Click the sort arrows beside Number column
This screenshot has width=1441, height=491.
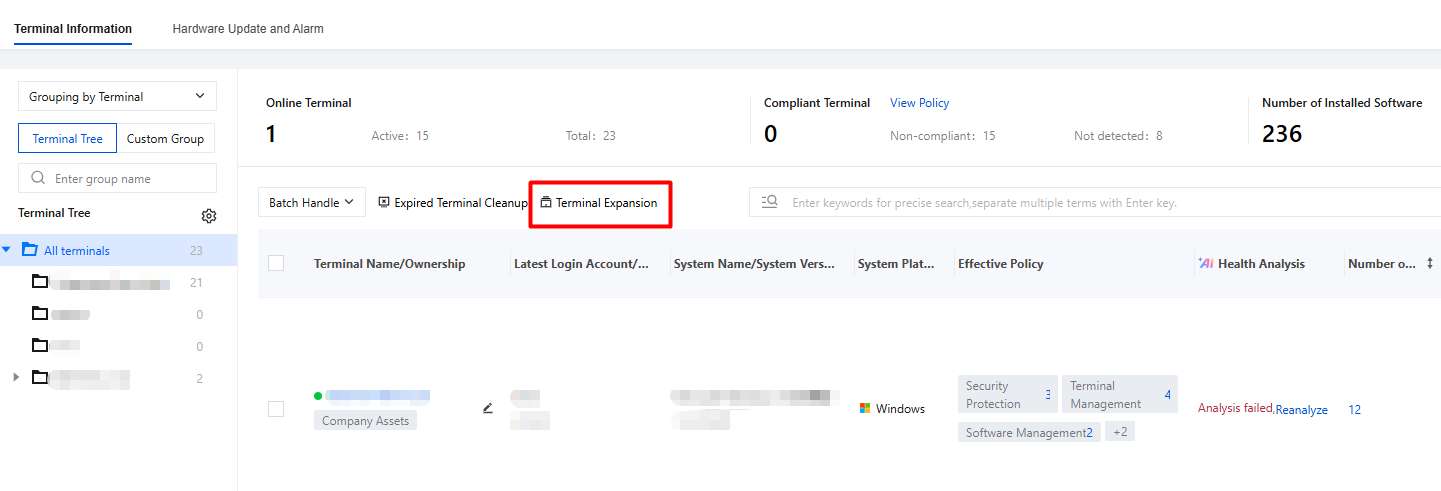(1430, 264)
